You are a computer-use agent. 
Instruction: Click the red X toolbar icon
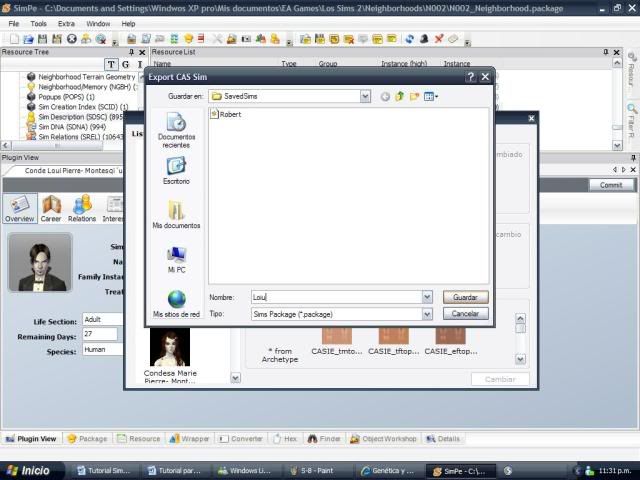pos(439,39)
